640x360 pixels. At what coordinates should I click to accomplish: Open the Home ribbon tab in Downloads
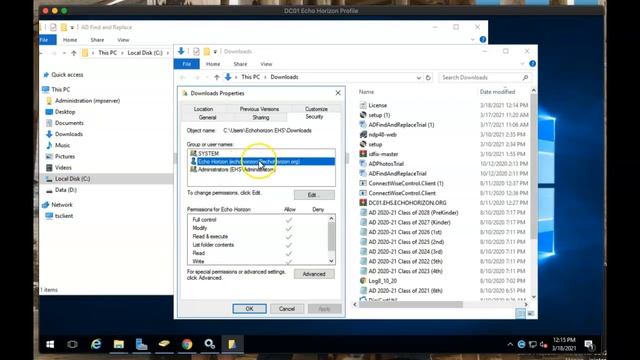click(x=213, y=64)
